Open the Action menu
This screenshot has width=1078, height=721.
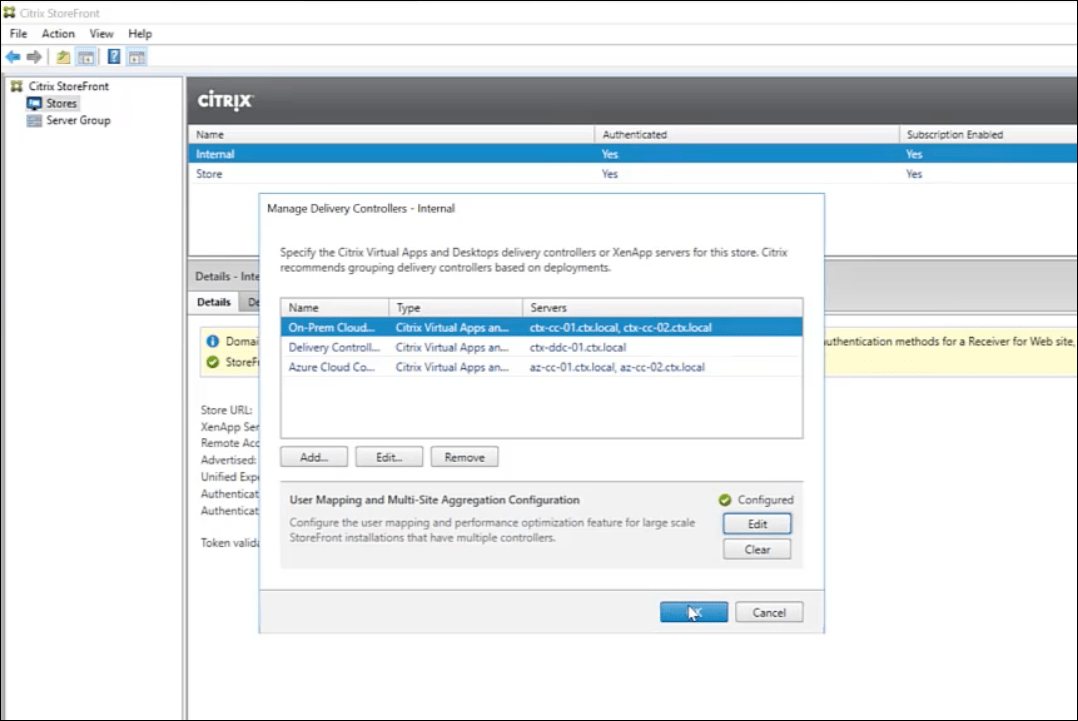(x=58, y=33)
